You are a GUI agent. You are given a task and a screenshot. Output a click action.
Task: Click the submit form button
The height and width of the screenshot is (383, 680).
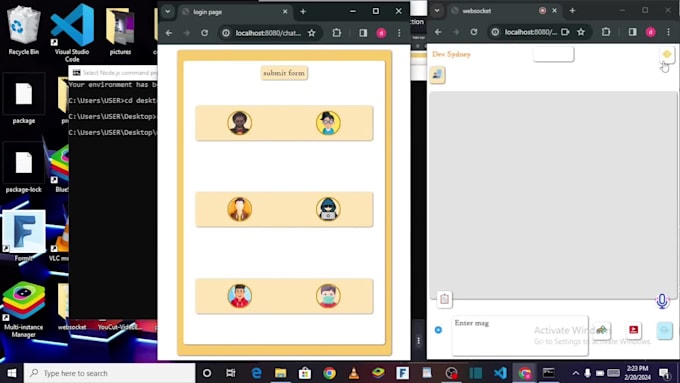[x=284, y=73]
